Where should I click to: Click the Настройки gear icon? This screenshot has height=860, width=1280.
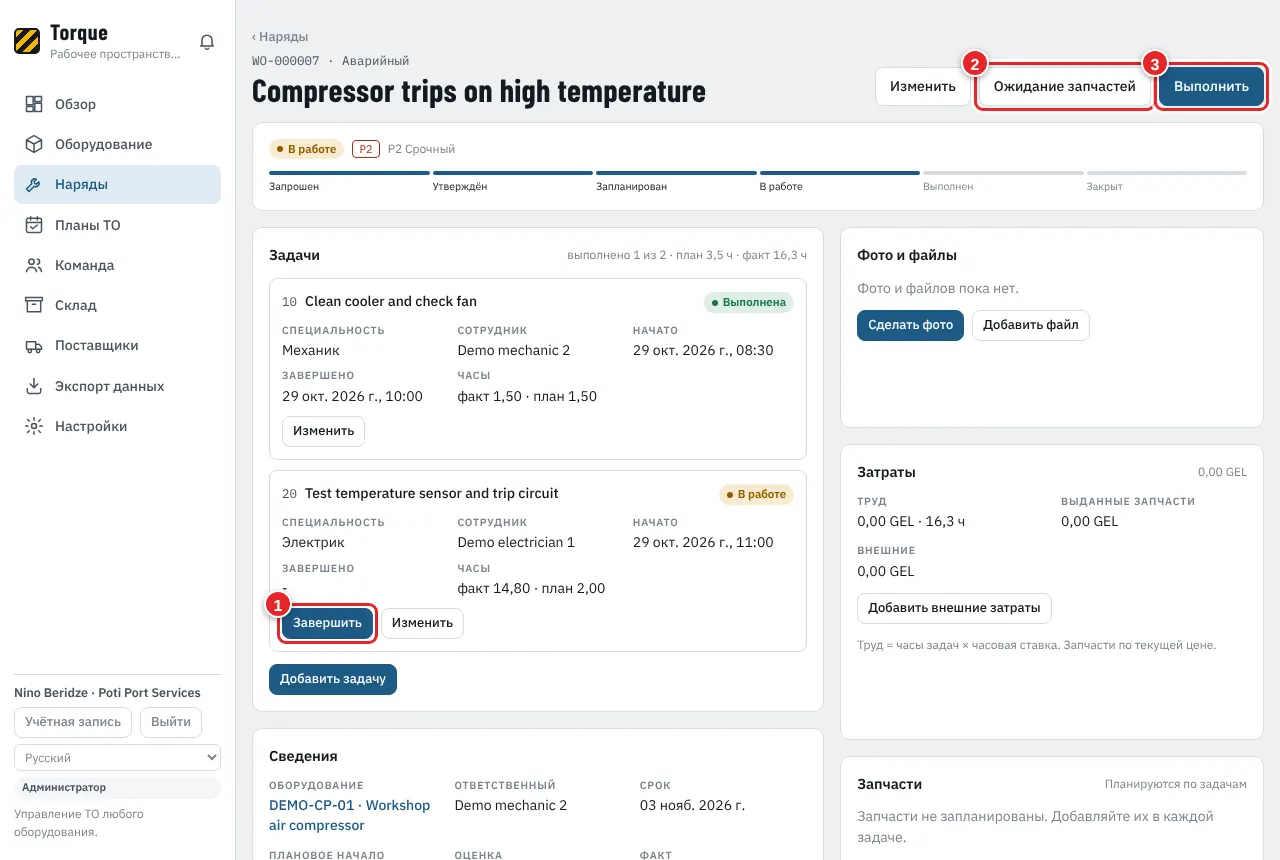[34, 426]
